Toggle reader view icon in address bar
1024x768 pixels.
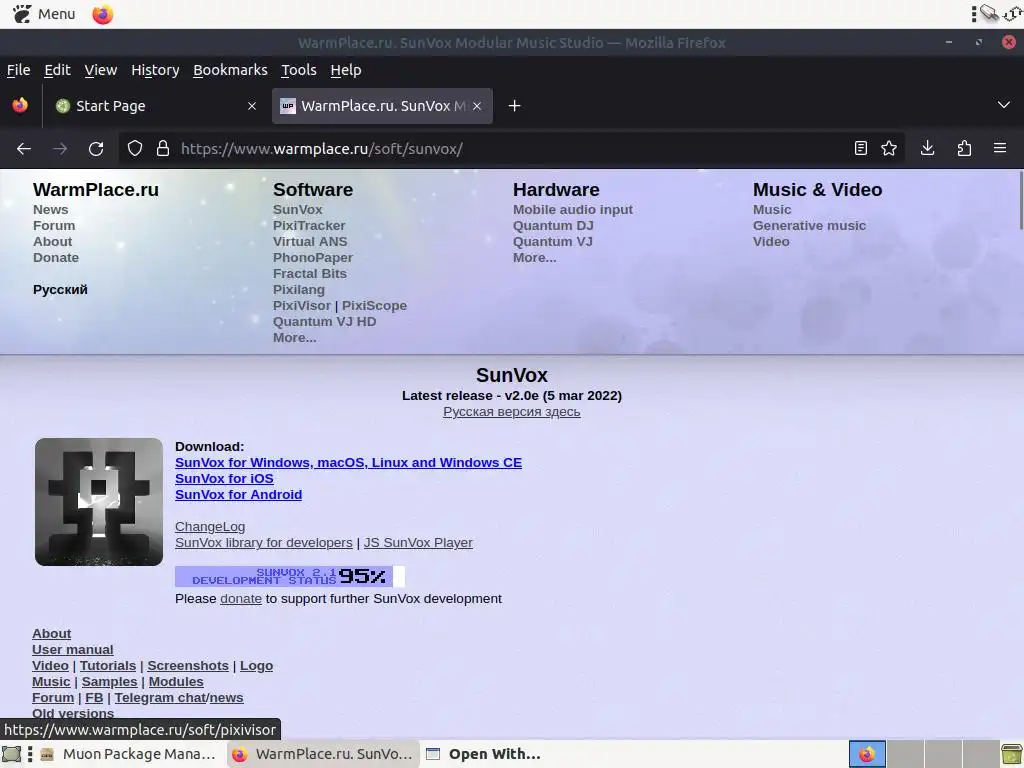[861, 148]
